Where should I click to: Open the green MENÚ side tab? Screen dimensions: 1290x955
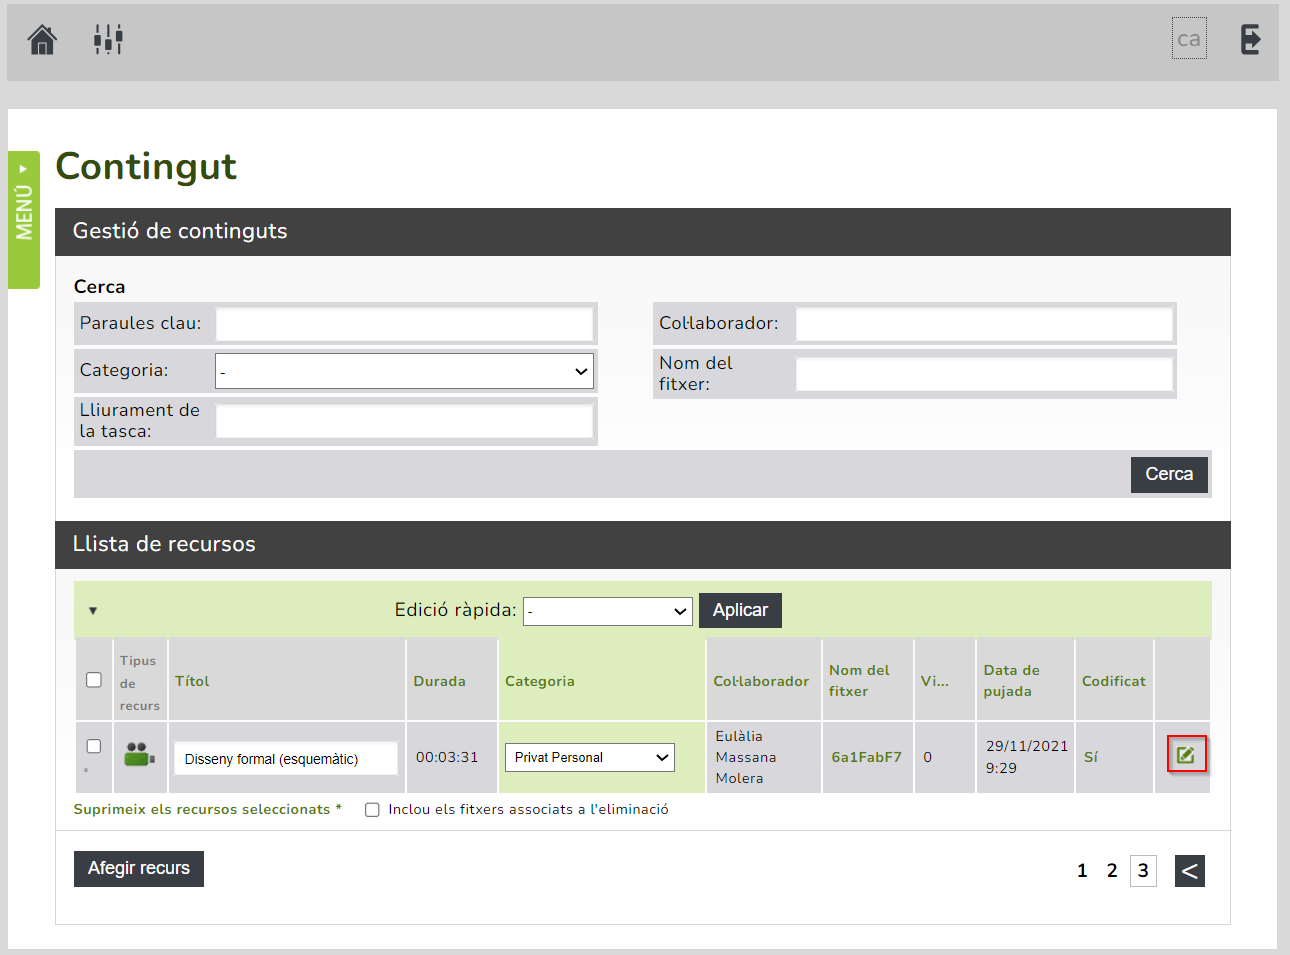click(x=24, y=220)
